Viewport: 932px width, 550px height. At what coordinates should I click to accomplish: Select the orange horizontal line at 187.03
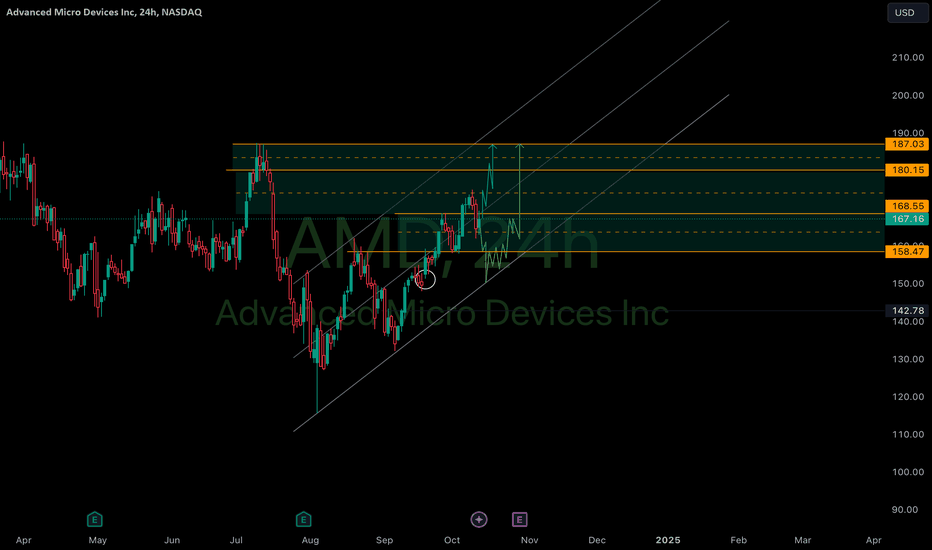pyautogui.click(x=558, y=144)
